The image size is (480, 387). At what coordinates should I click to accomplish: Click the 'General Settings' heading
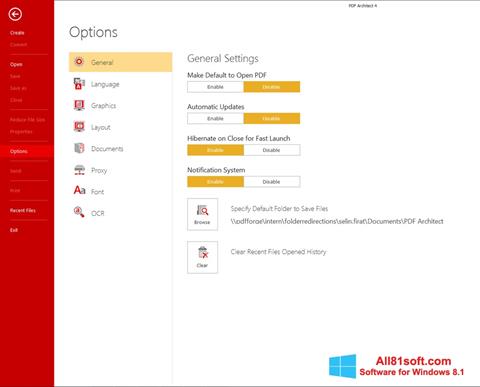pos(223,58)
